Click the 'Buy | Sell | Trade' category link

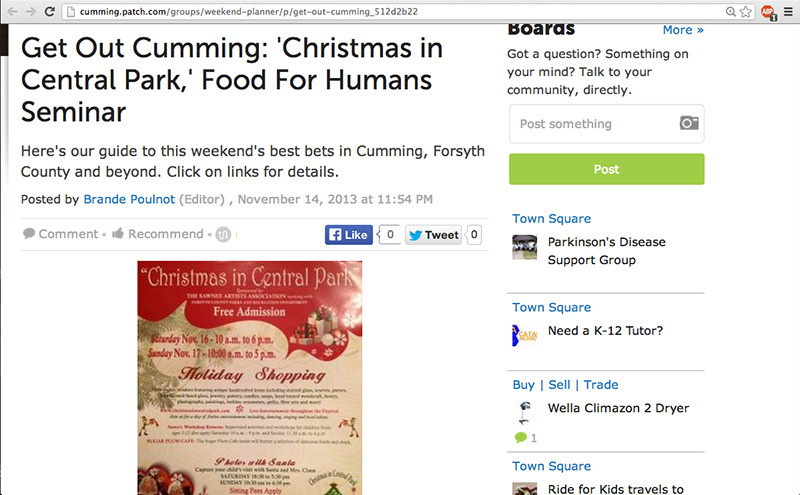(x=565, y=384)
